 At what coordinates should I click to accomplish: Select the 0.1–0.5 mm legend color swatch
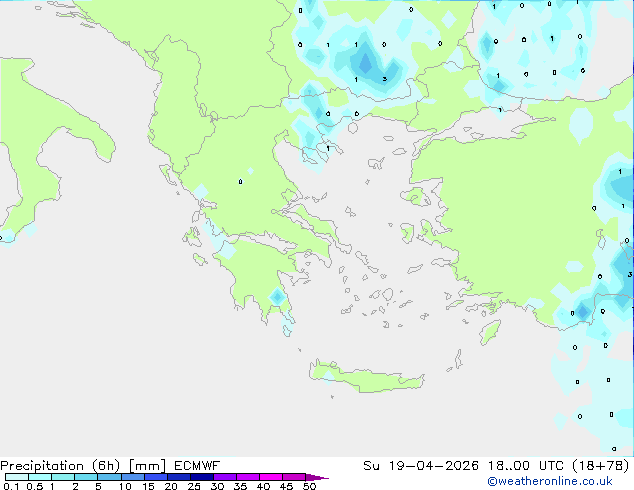point(17,477)
